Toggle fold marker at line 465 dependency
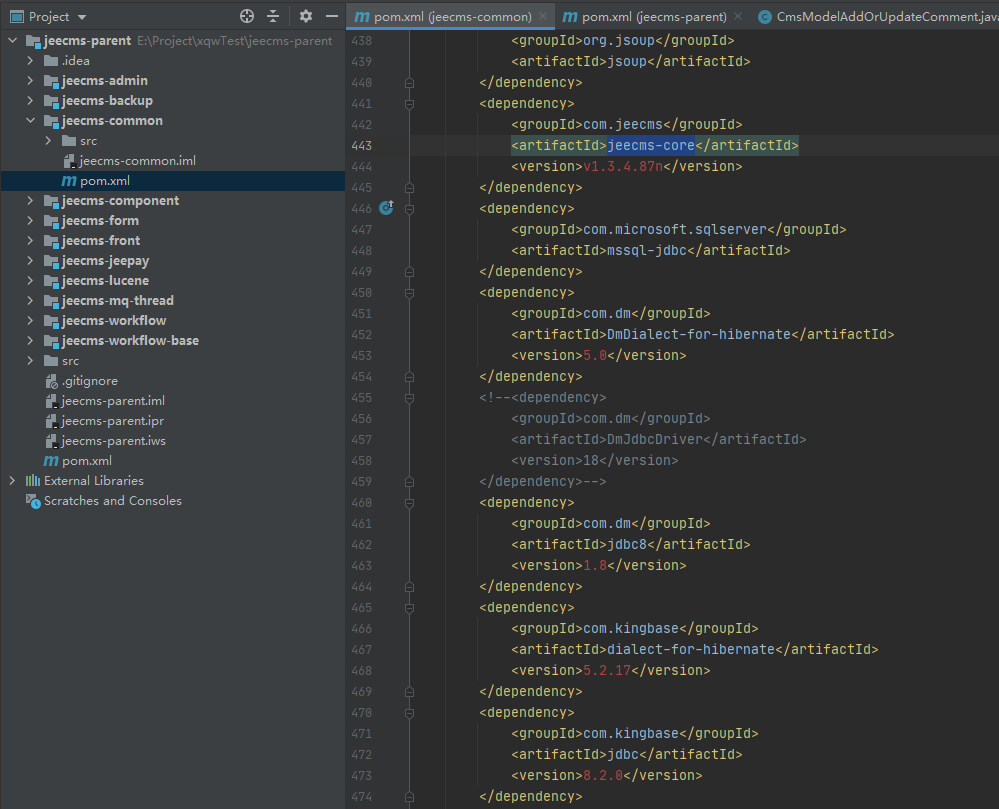This screenshot has width=999, height=809. pyautogui.click(x=409, y=607)
